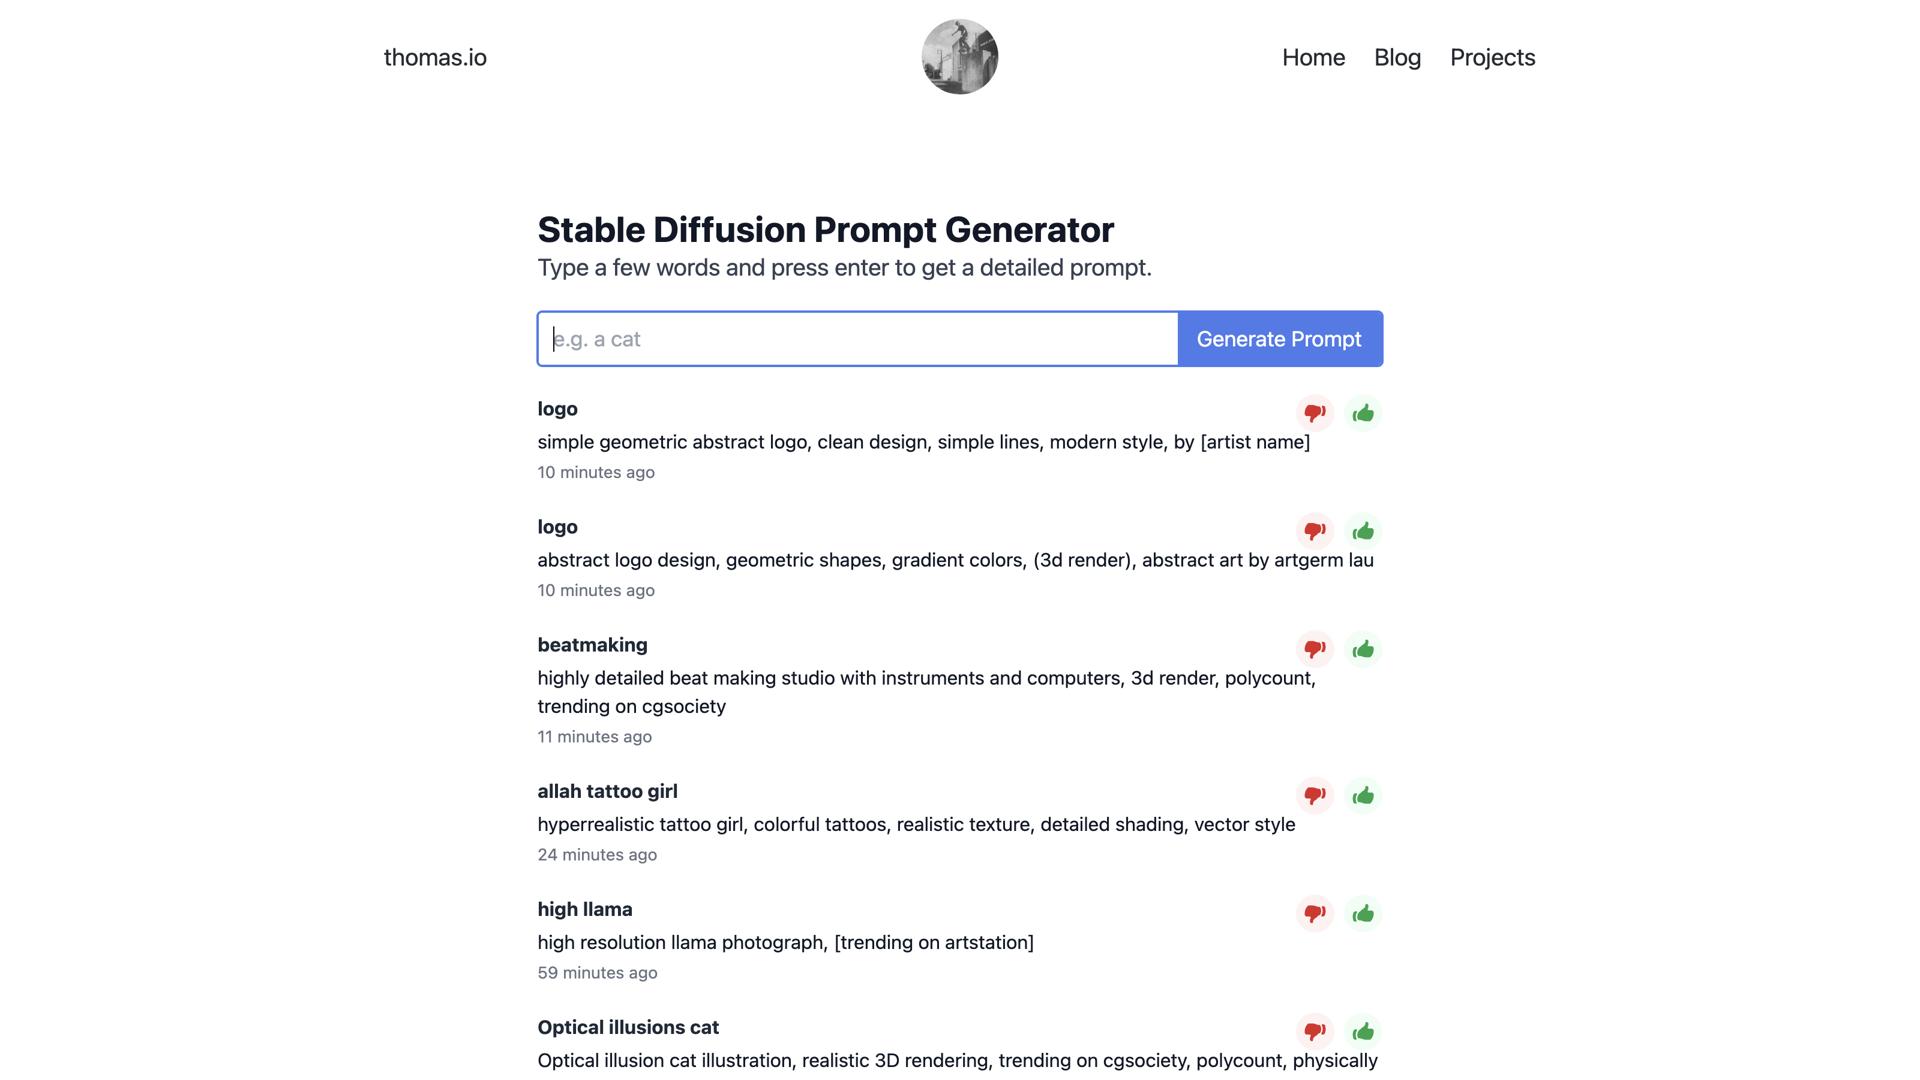Click the Stable Diffusion Prompt Generator heading
This screenshot has width=1920, height=1080.
point(825,229)
